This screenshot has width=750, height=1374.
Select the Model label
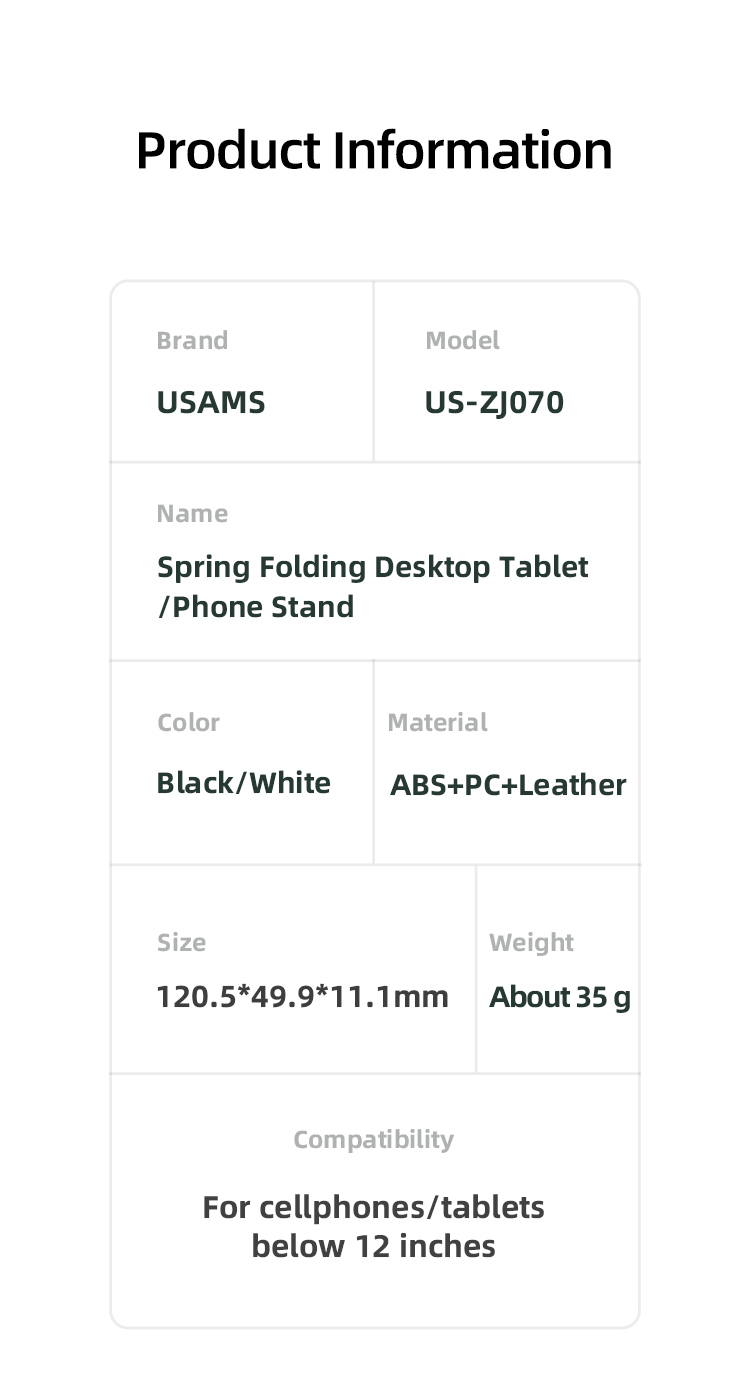462,341
